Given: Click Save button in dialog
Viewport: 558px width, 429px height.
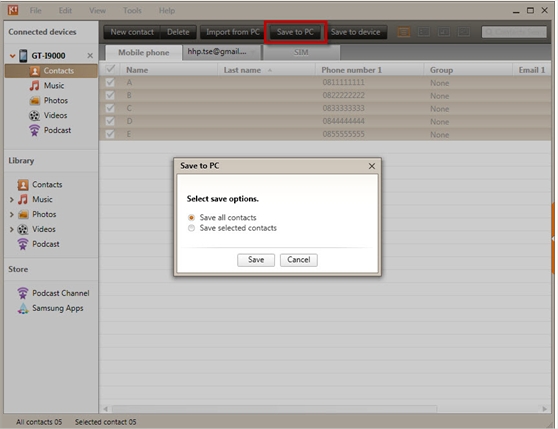Looking at the screenshot, I should coord(256,260).
